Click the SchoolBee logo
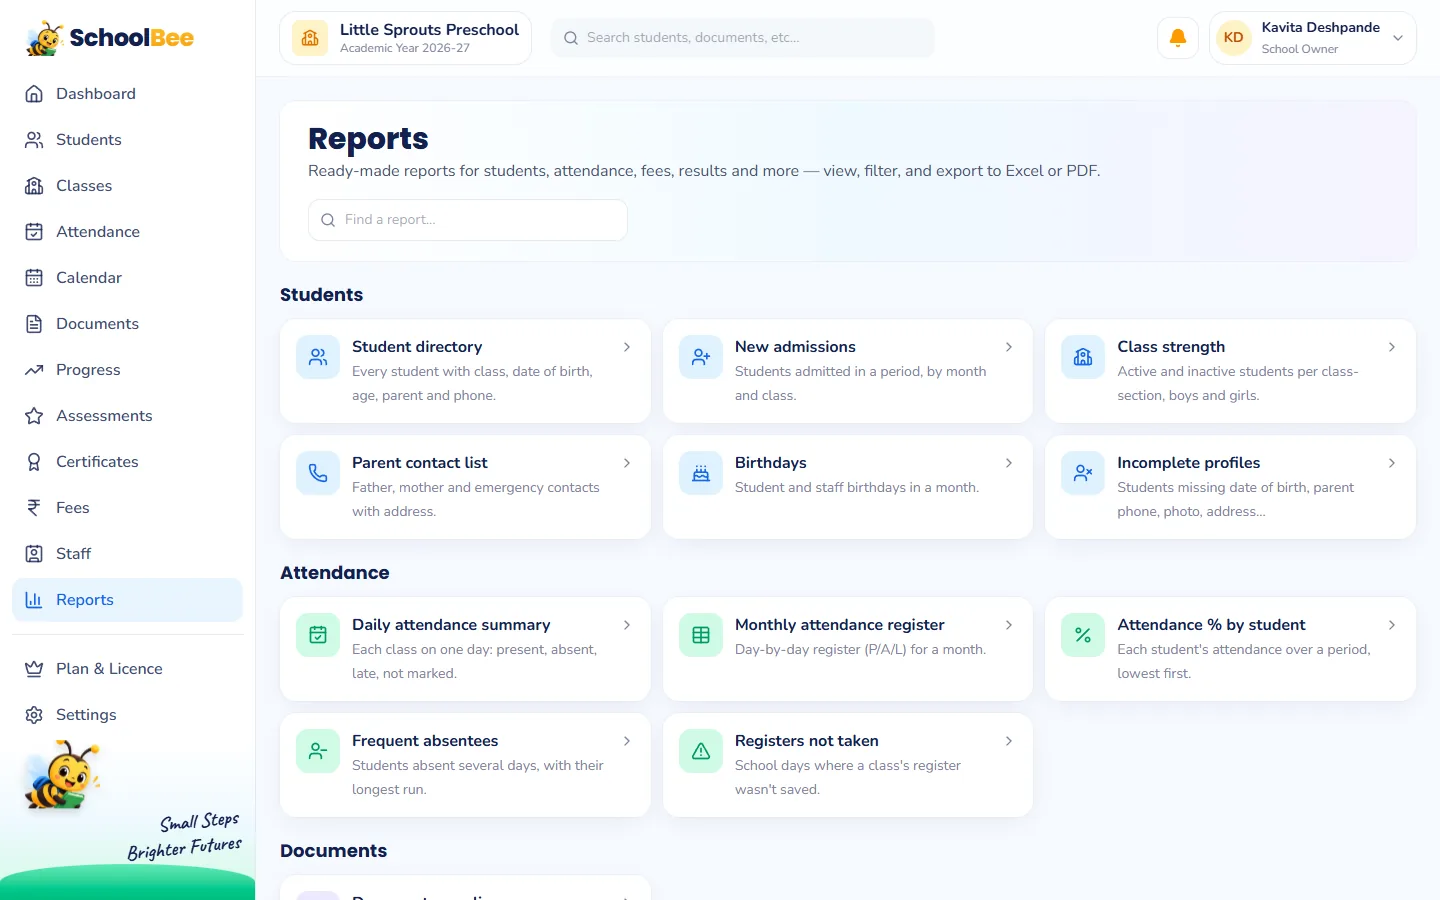This screenshot has height=900, width=1440. tap(110, 38)
